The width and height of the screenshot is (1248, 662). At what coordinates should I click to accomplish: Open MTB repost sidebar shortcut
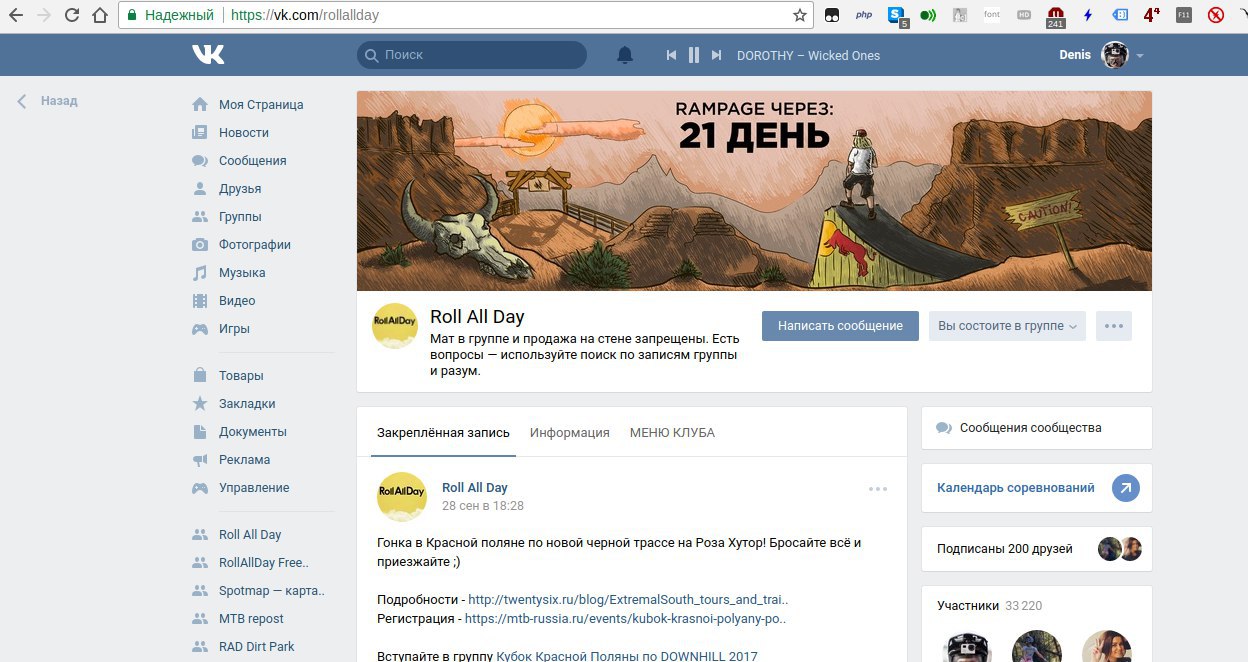click(x=251, y=619)
